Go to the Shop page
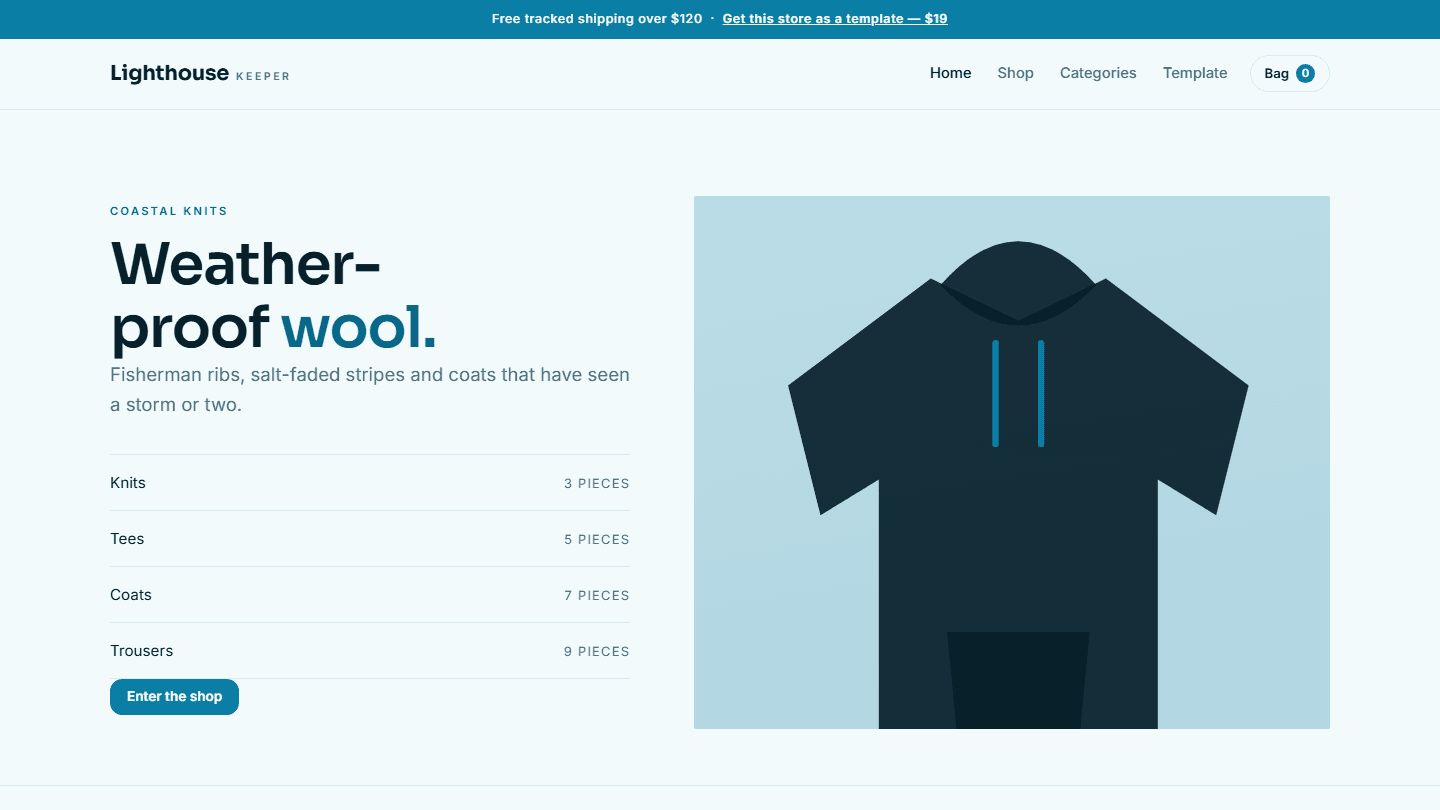The width and height of the screenshot is (1440, 810). point(1015,73)
